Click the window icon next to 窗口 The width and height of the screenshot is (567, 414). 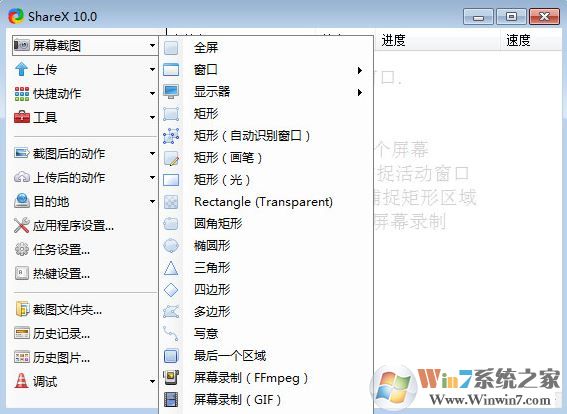pos(171,69)
